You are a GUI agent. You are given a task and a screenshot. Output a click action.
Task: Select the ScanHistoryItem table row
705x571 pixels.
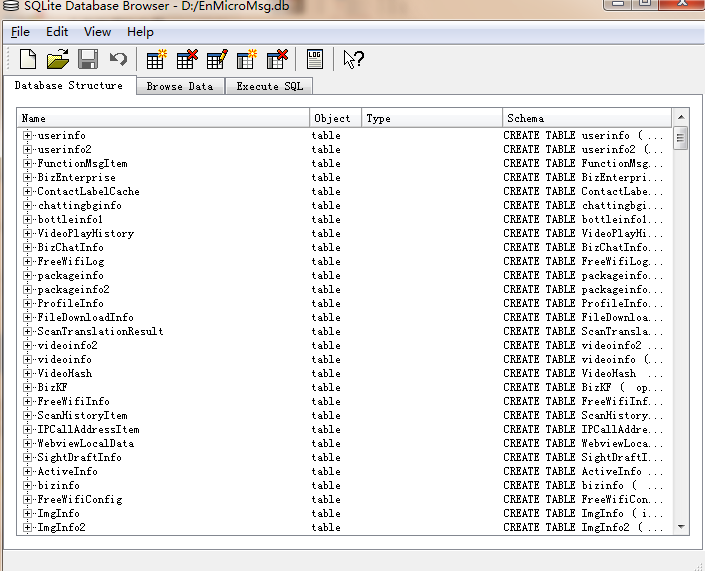click(x=344, y=415)
